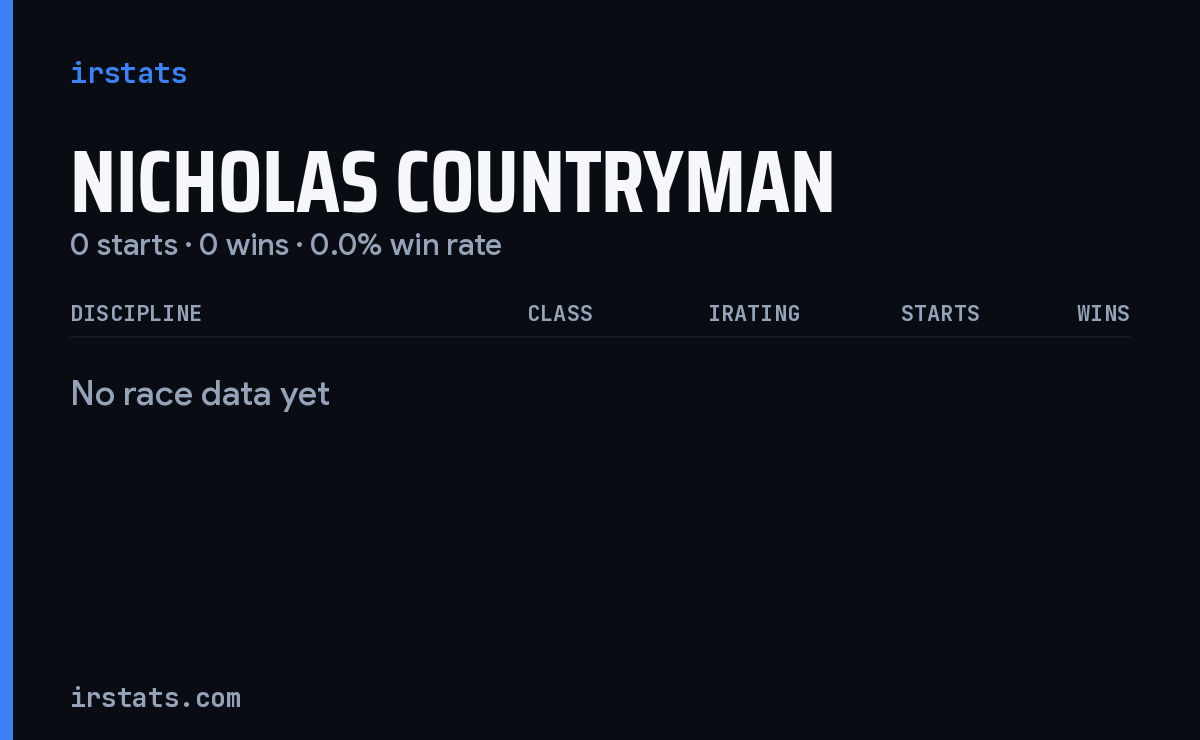Click the dot separator after '0 starts'
The height and width of the screenshot is (740, 1200).
188,246
